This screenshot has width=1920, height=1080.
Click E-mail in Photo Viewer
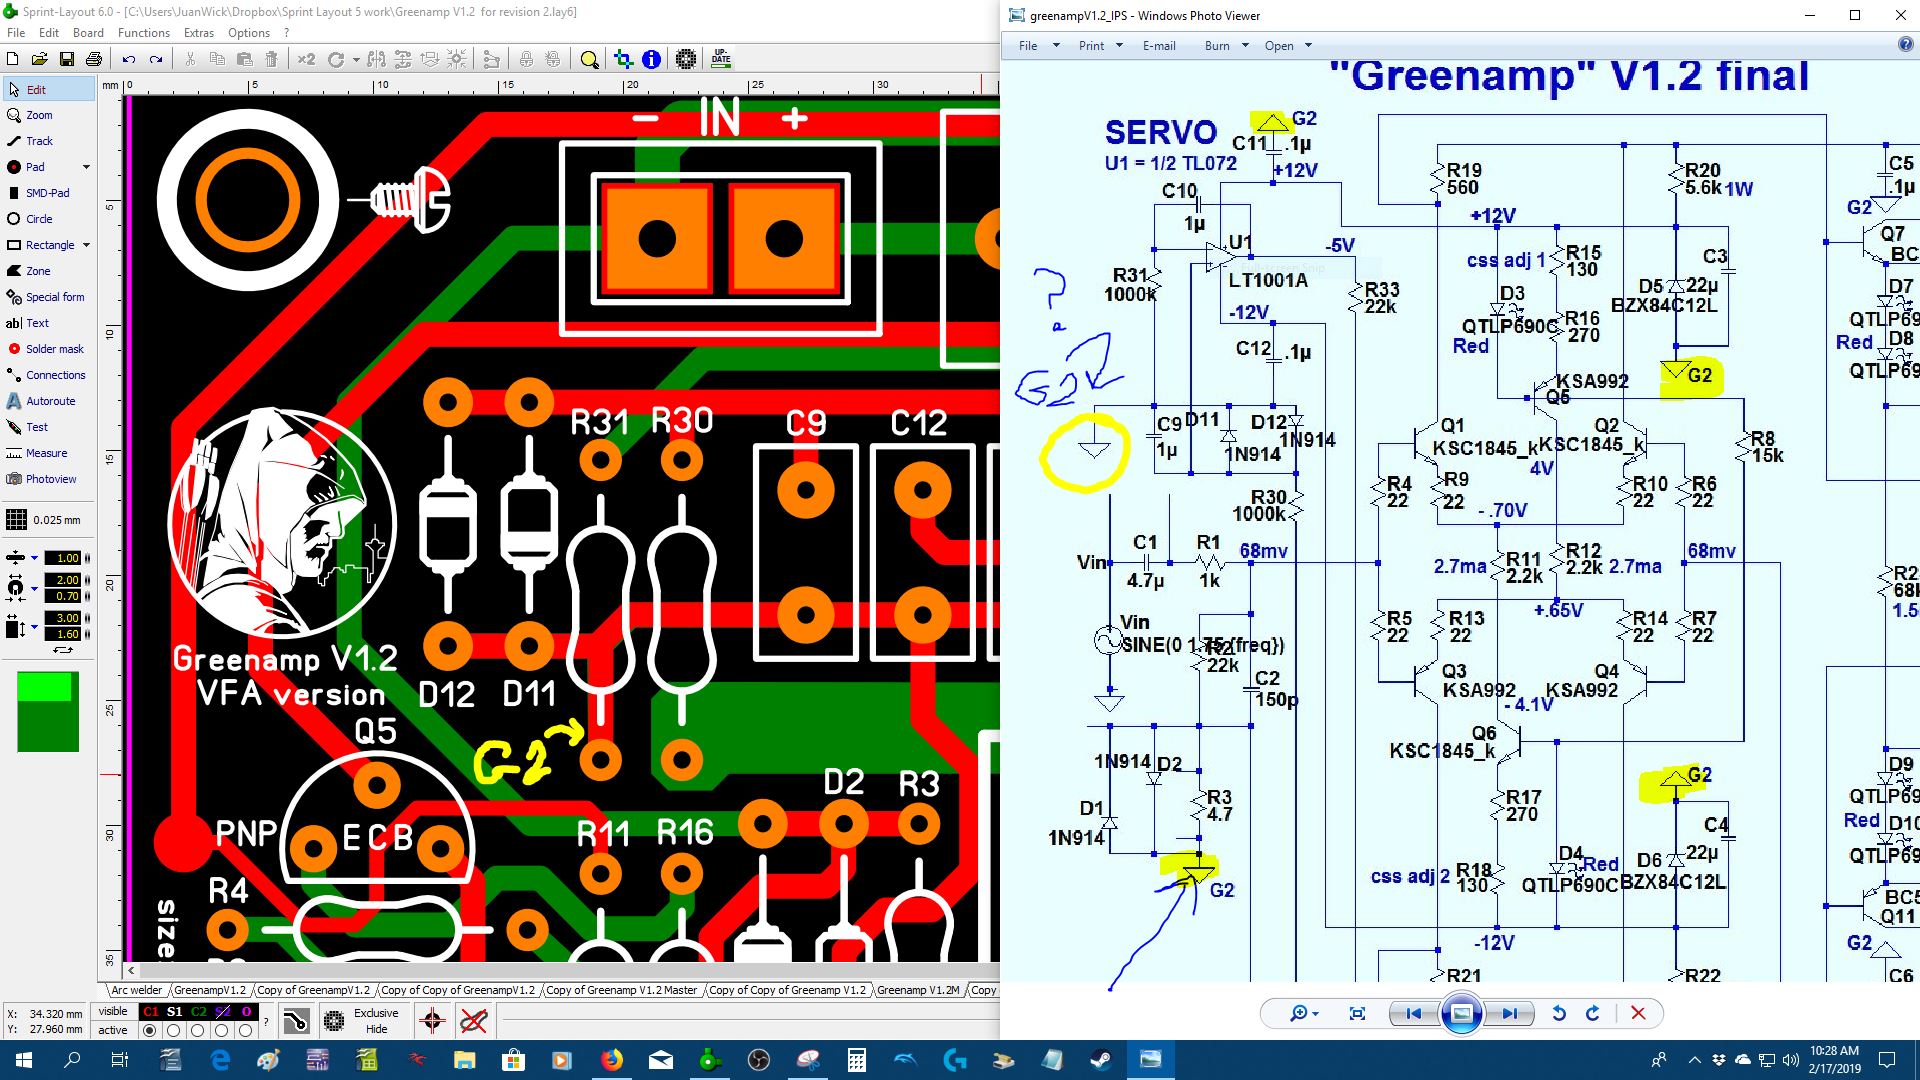point(1159,46)
